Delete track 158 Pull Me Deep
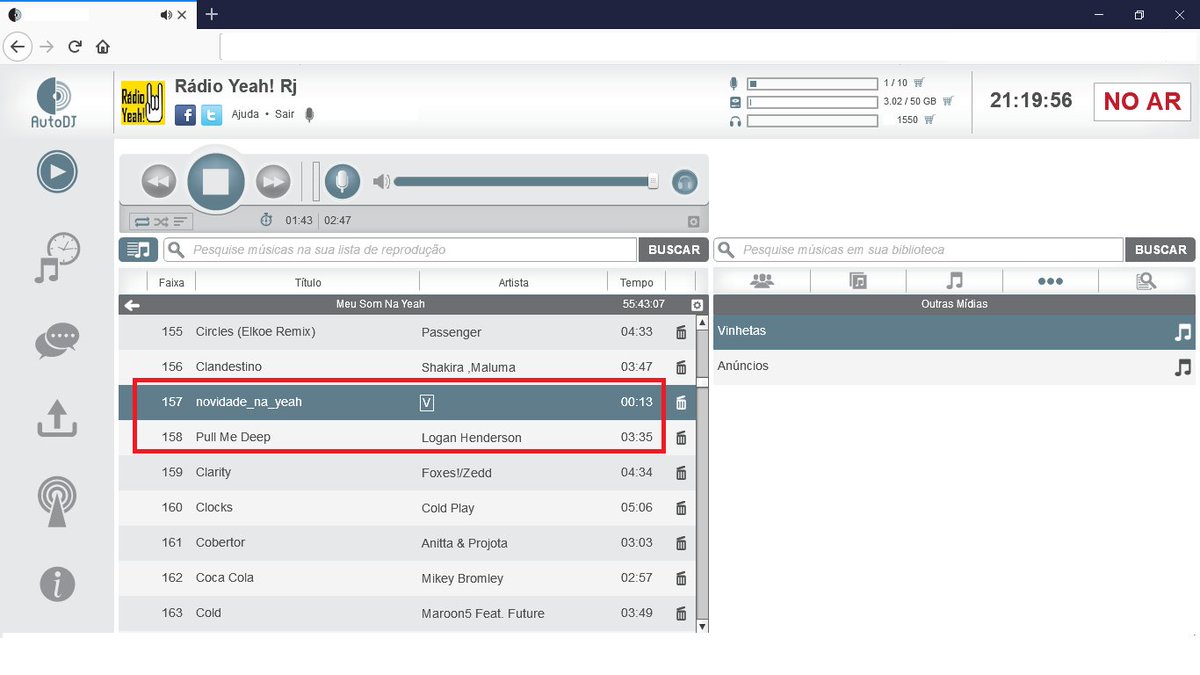 tap(681, 438)
